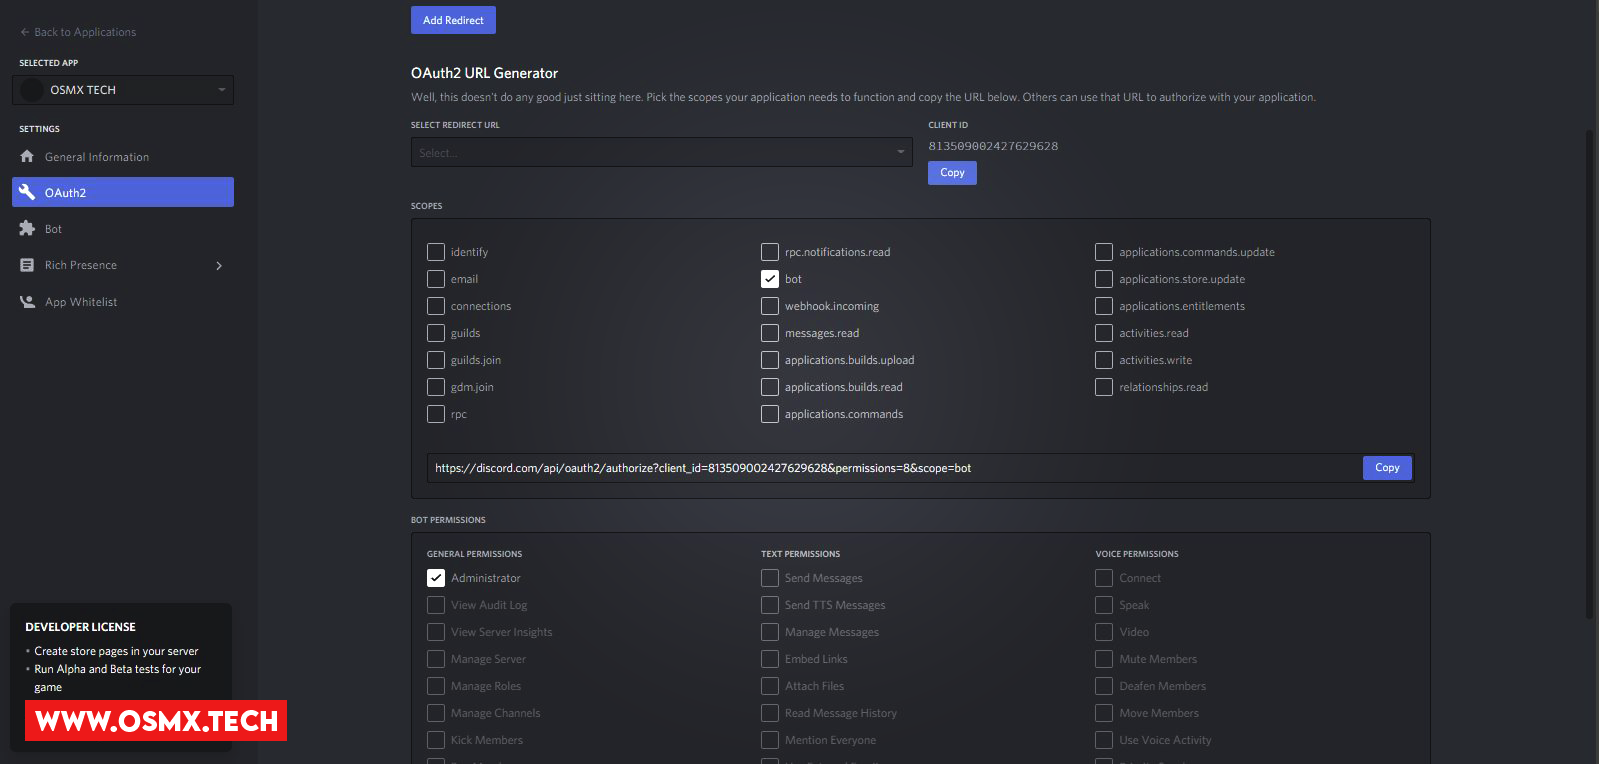This screenshot has width=1599, height=764.
Task: Check the Mute Members permission
Action: coord(1104,659)
